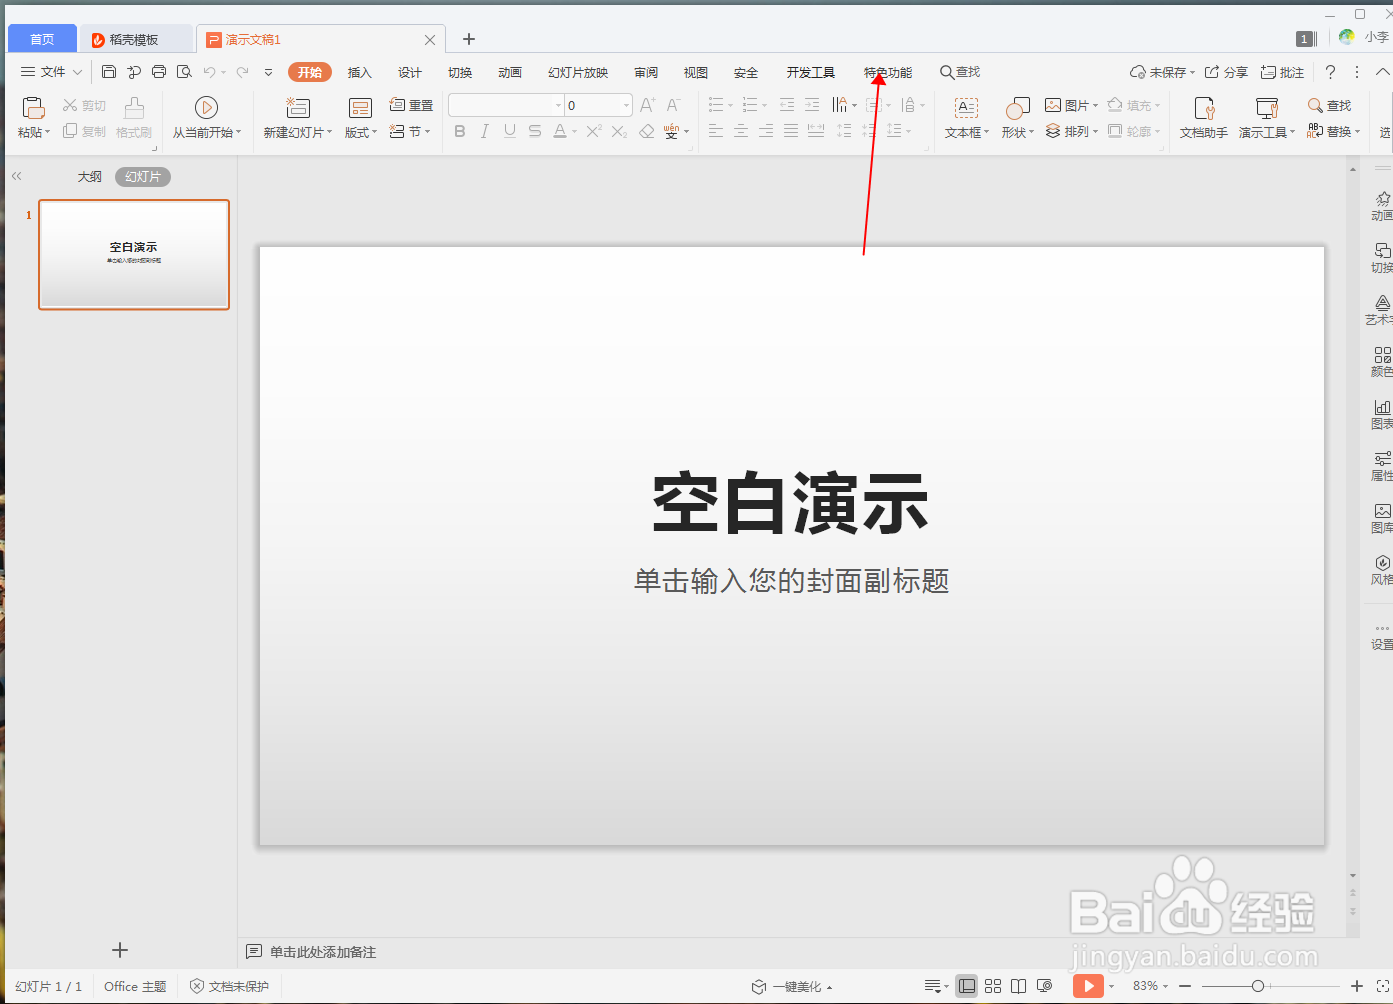Switch to the 插入 ribbon tab

(x=360, y=71)
